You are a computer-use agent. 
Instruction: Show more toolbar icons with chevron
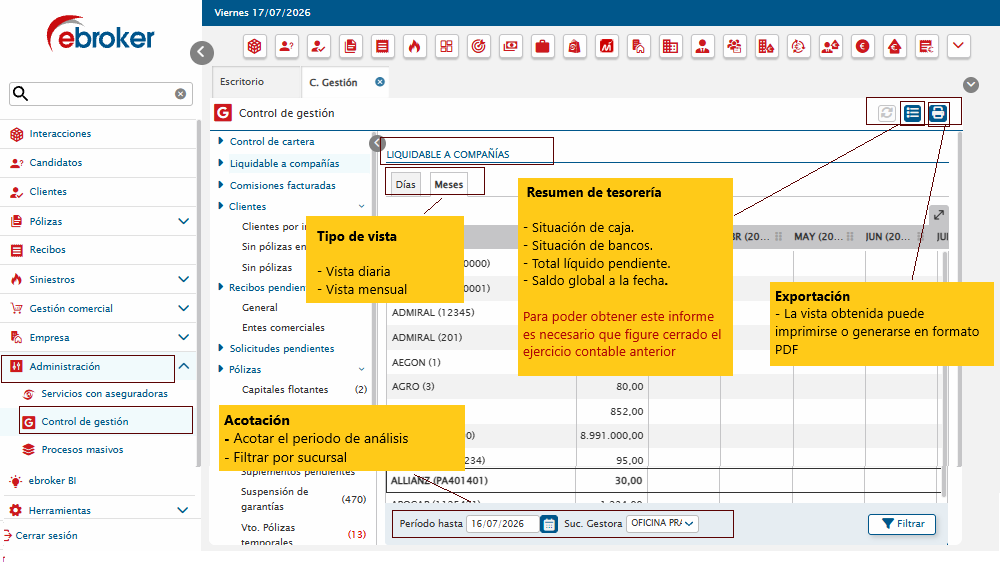[x=959, y=47]
